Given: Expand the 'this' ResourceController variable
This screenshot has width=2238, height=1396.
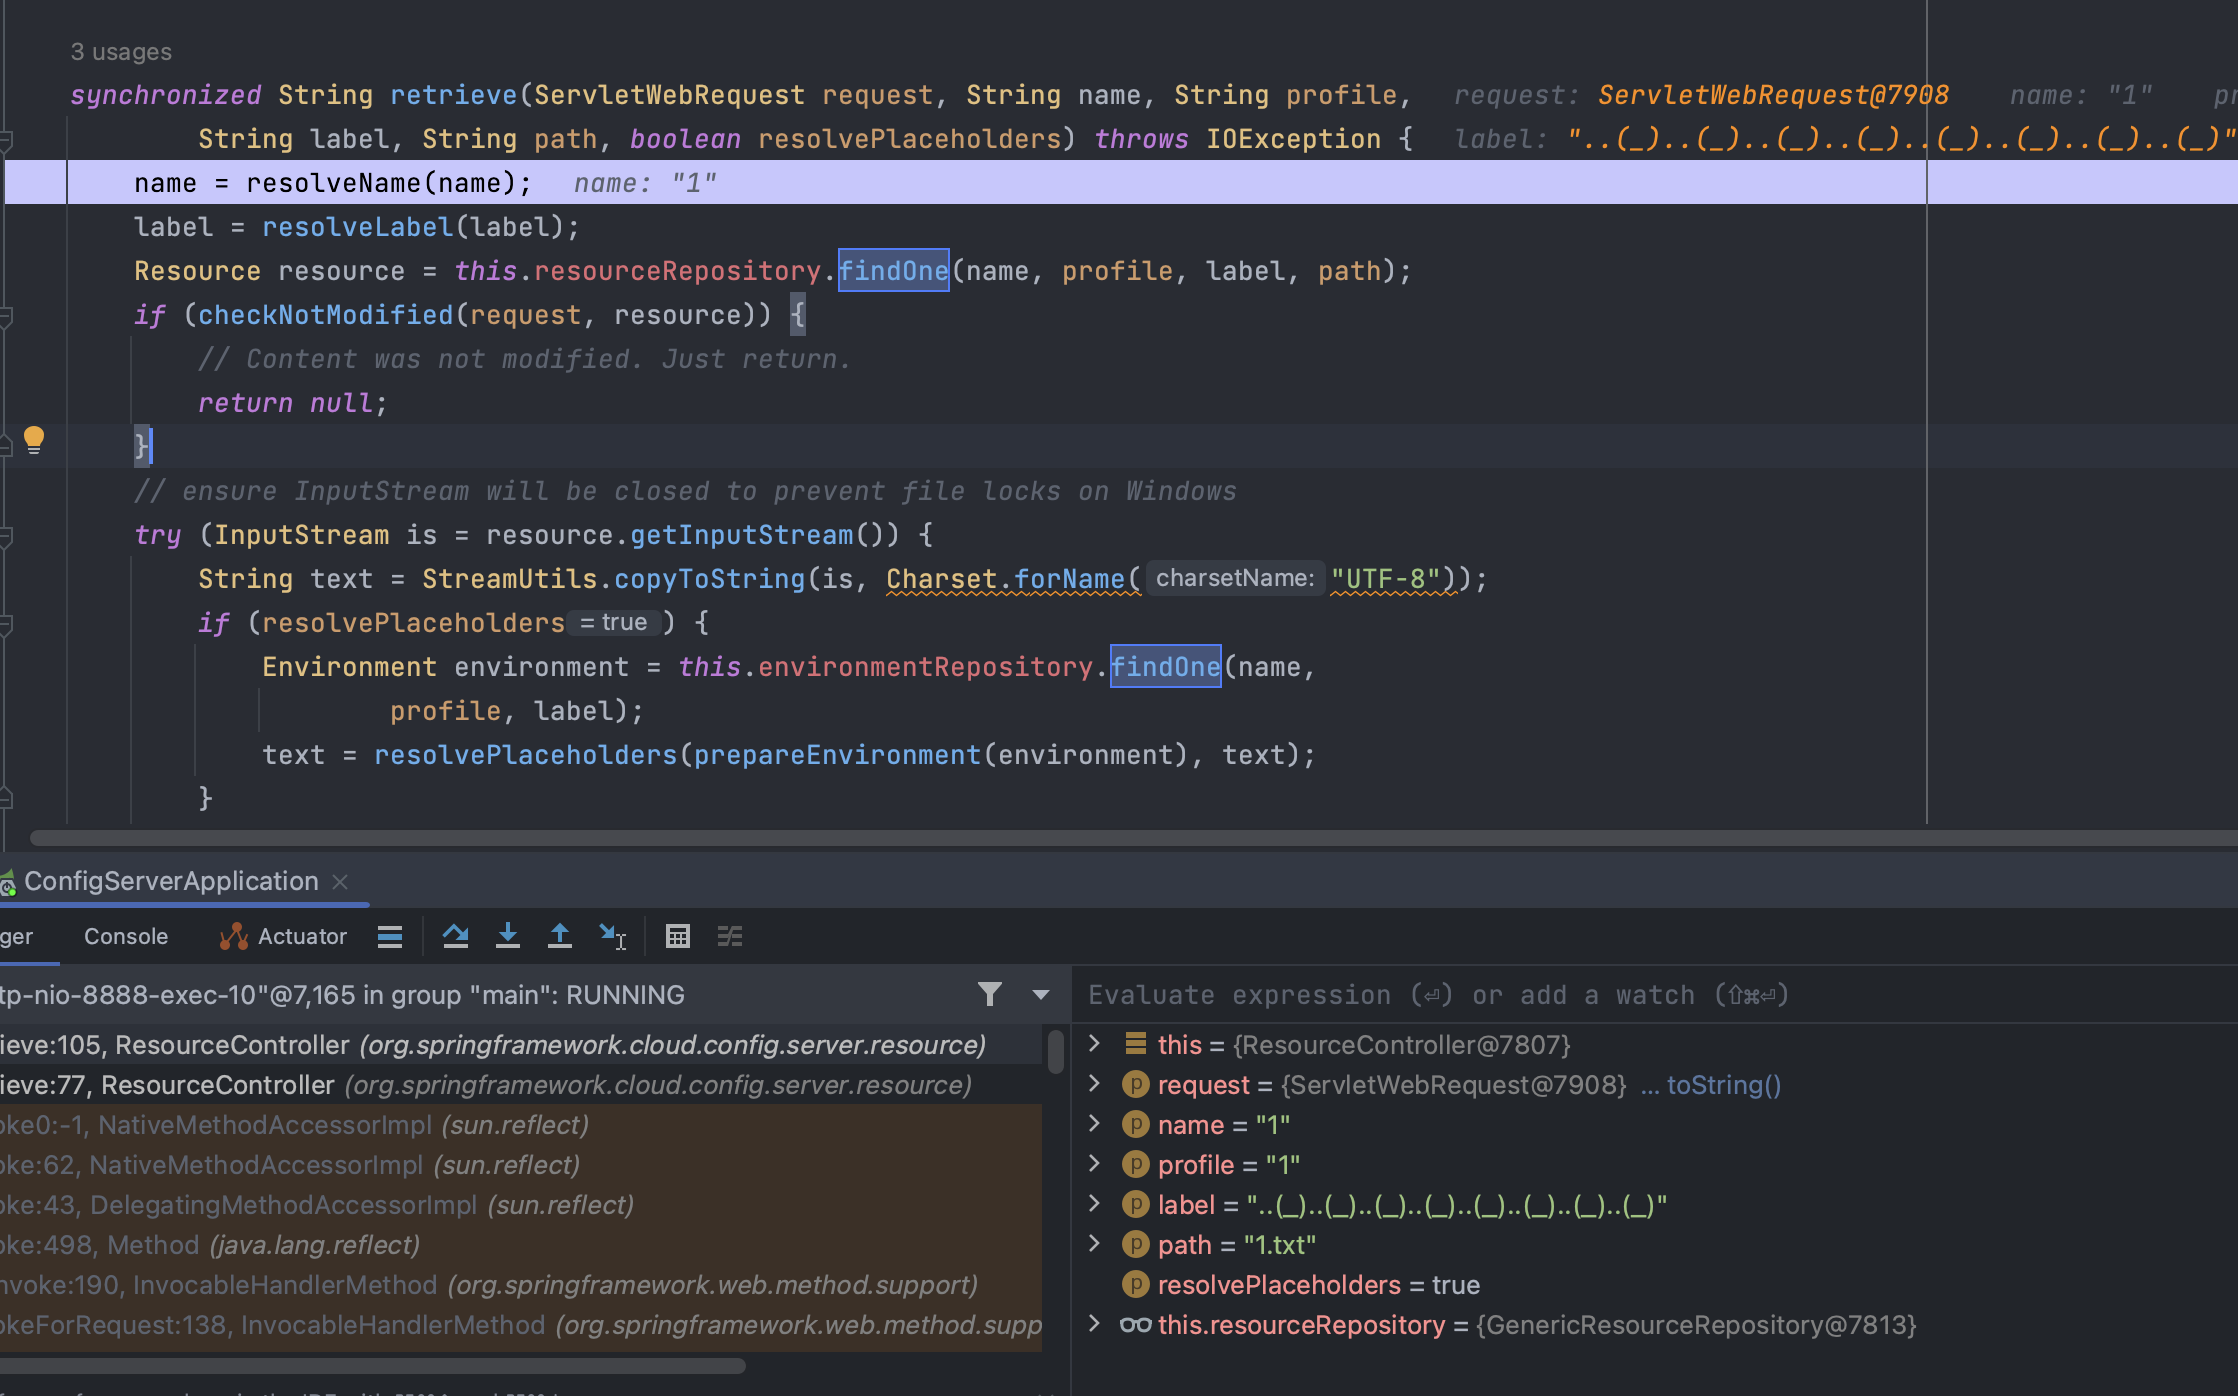Looking at the screenshot, I should (x=1094, y=1044).
